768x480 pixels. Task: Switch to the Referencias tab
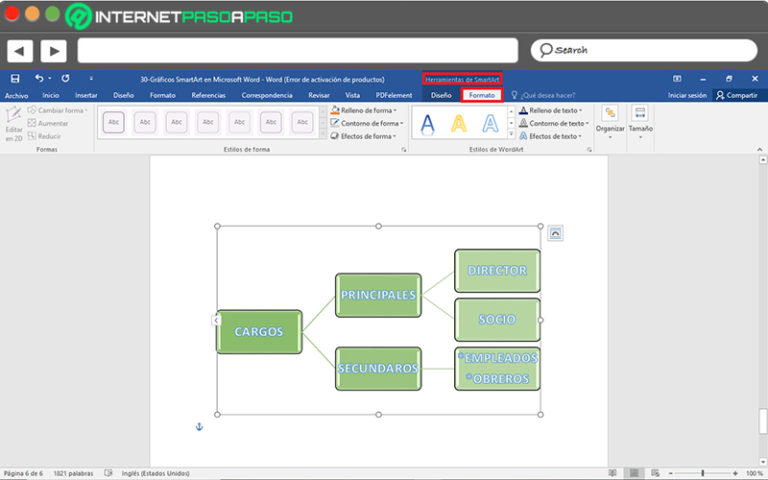tap(208, 95)
